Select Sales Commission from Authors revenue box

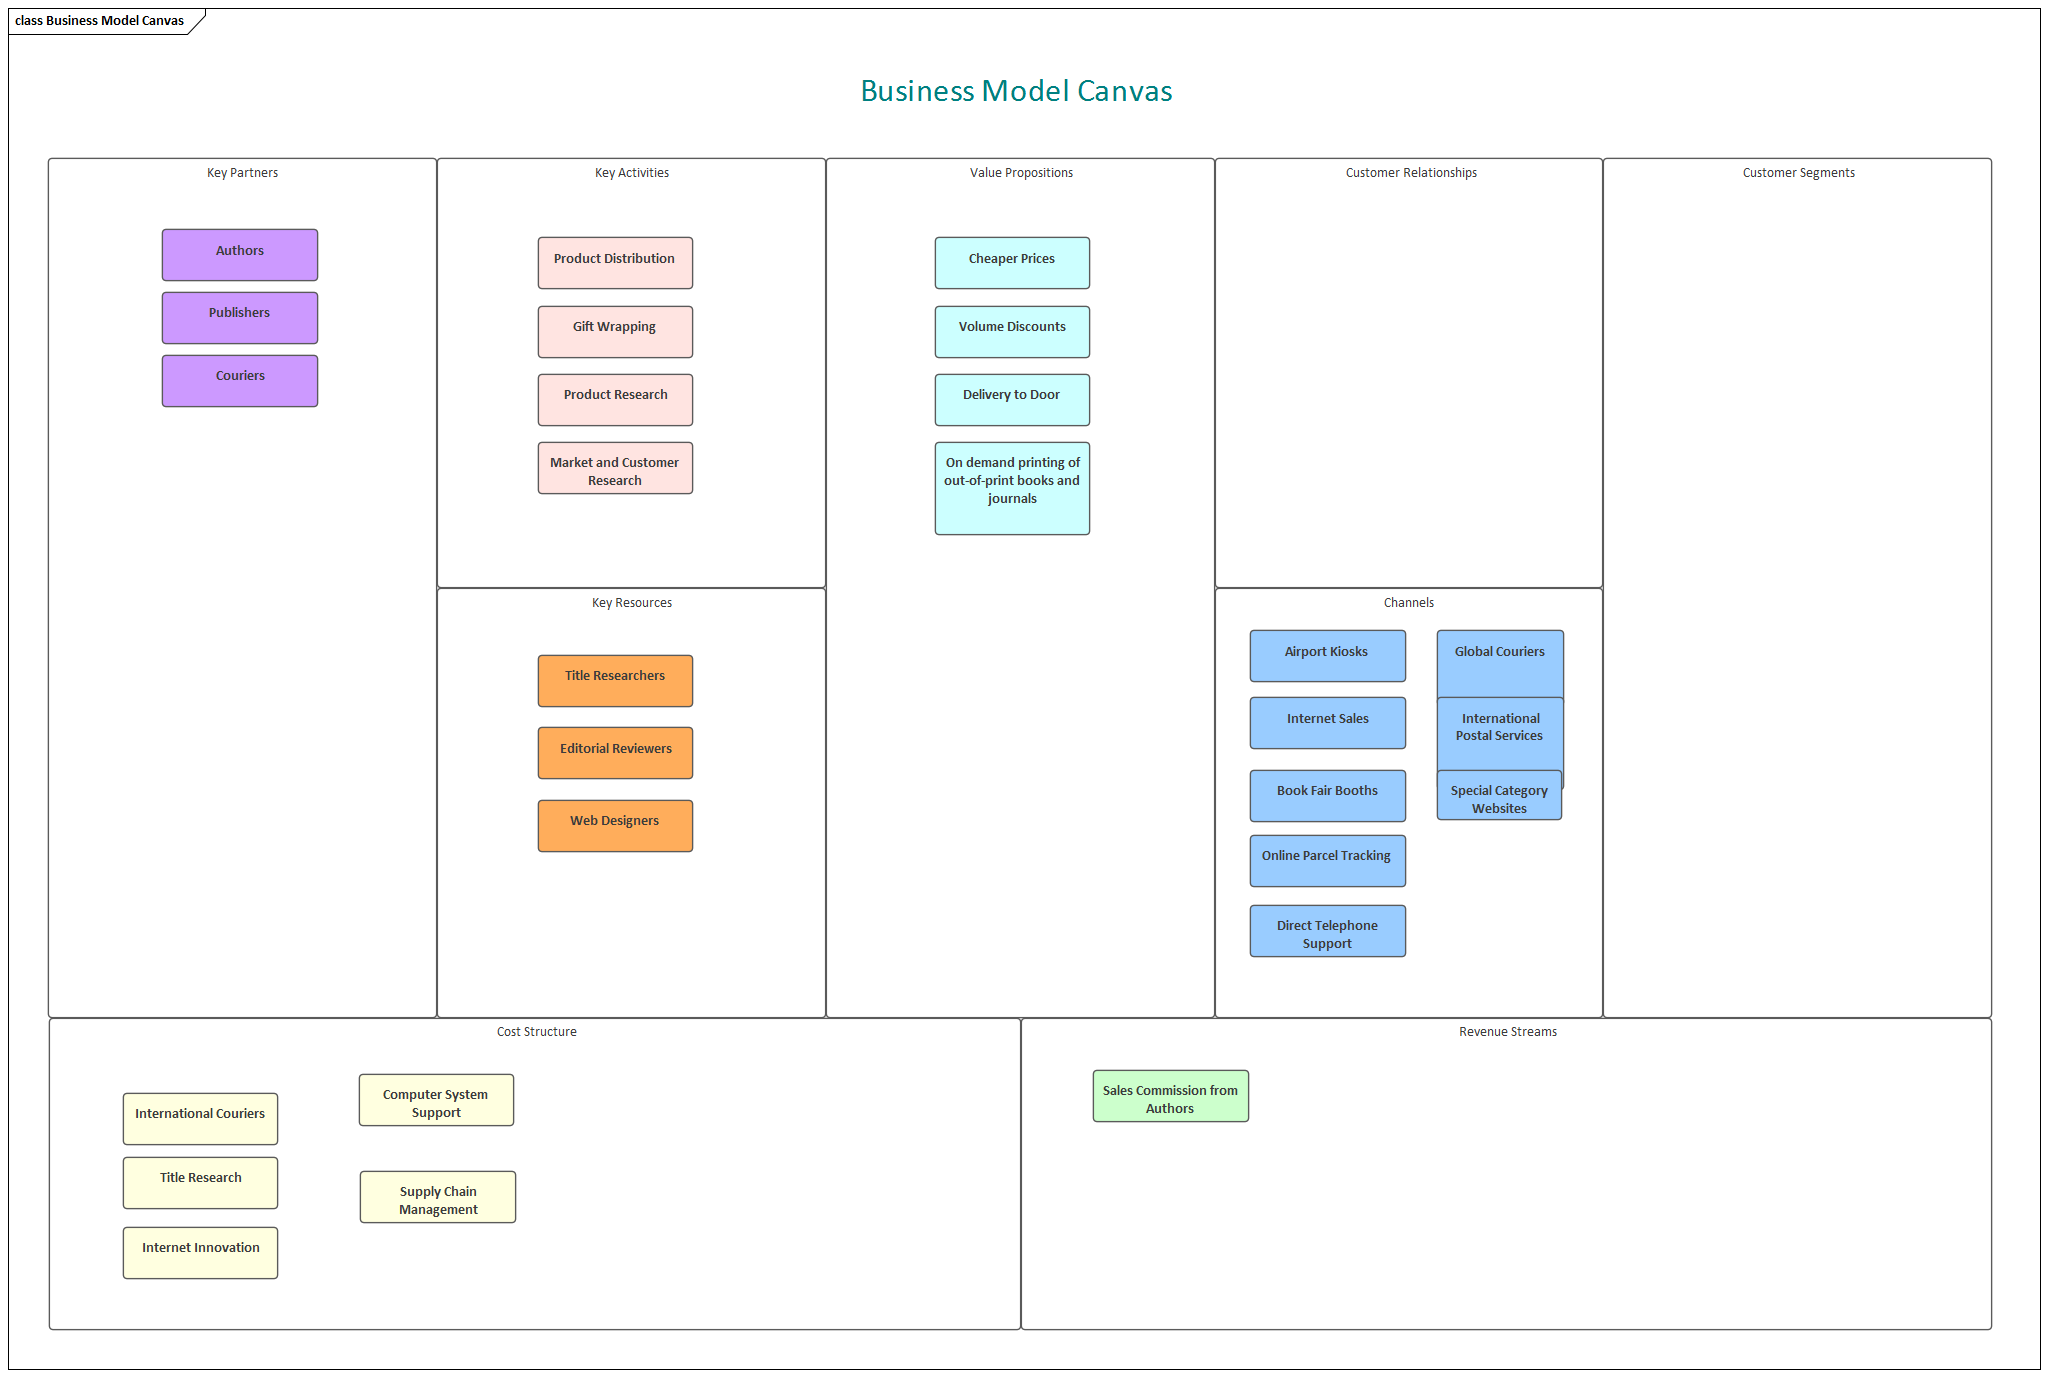click(x=1169, y=1095)
